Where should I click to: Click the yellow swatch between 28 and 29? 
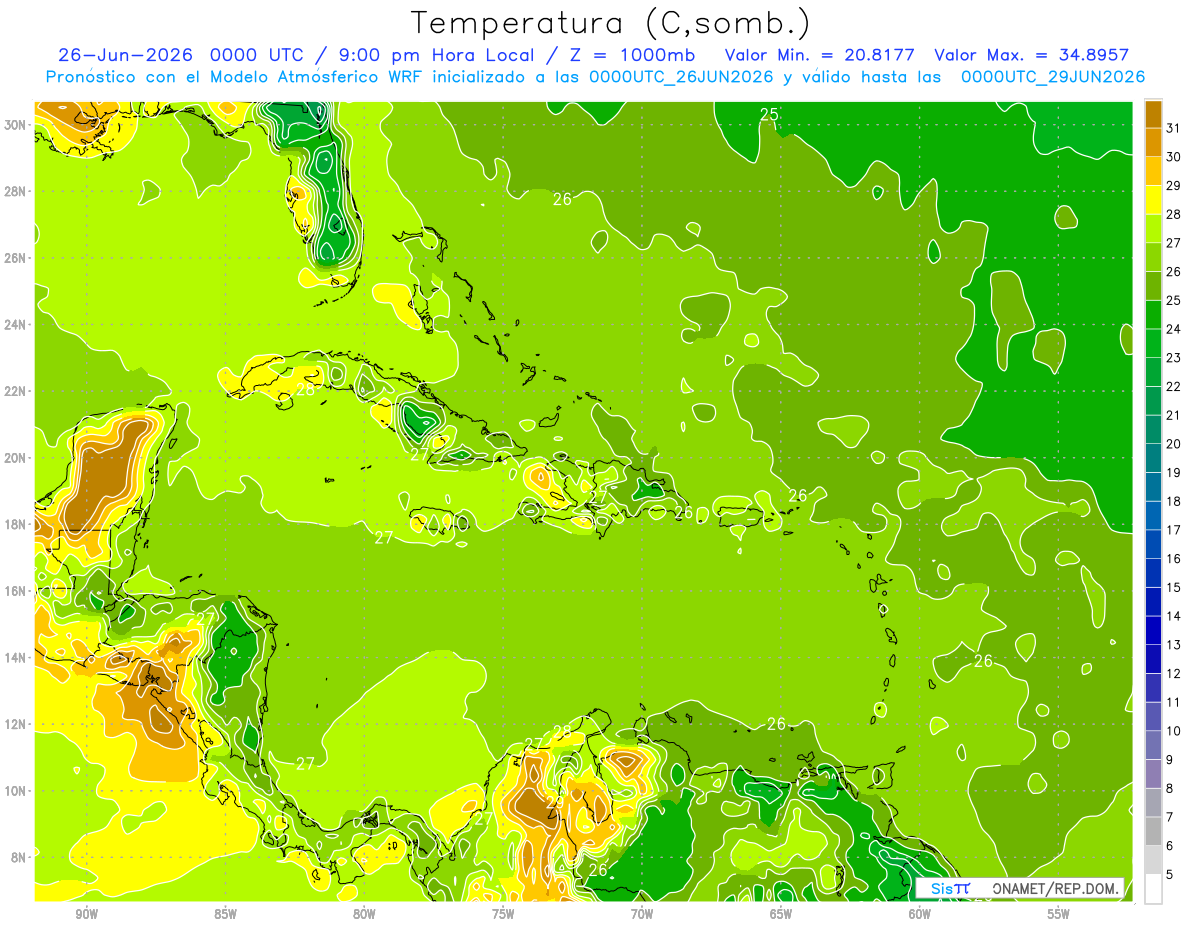1153,200
